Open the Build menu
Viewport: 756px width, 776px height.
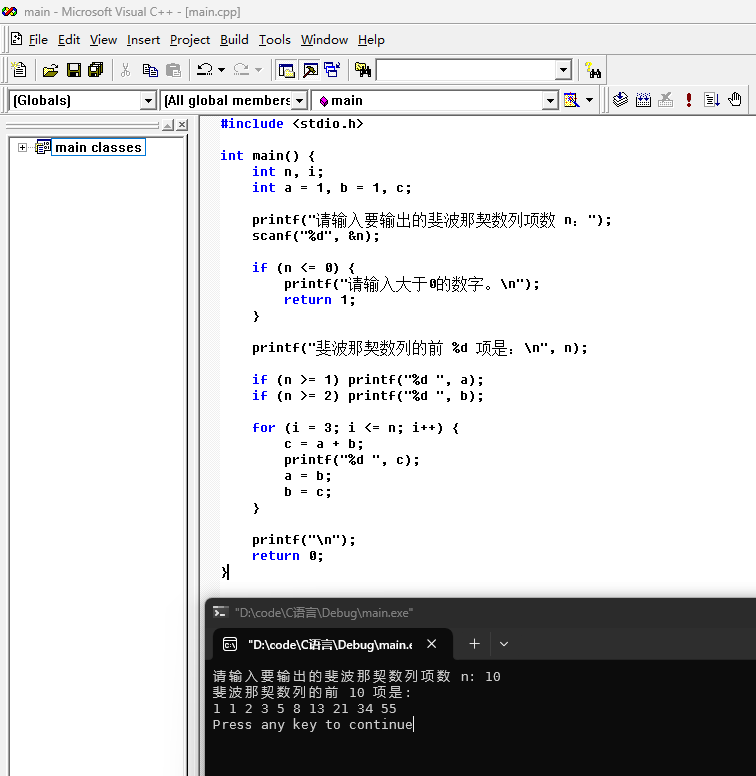coord(234,40)
